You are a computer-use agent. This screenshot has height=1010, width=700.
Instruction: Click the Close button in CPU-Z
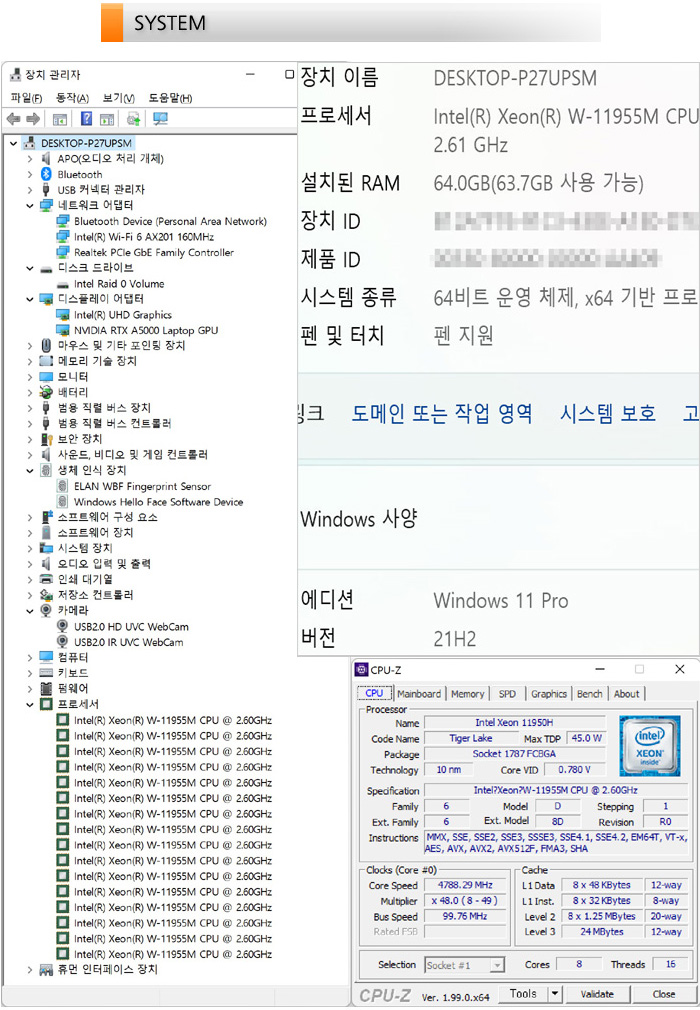point(663,994)
